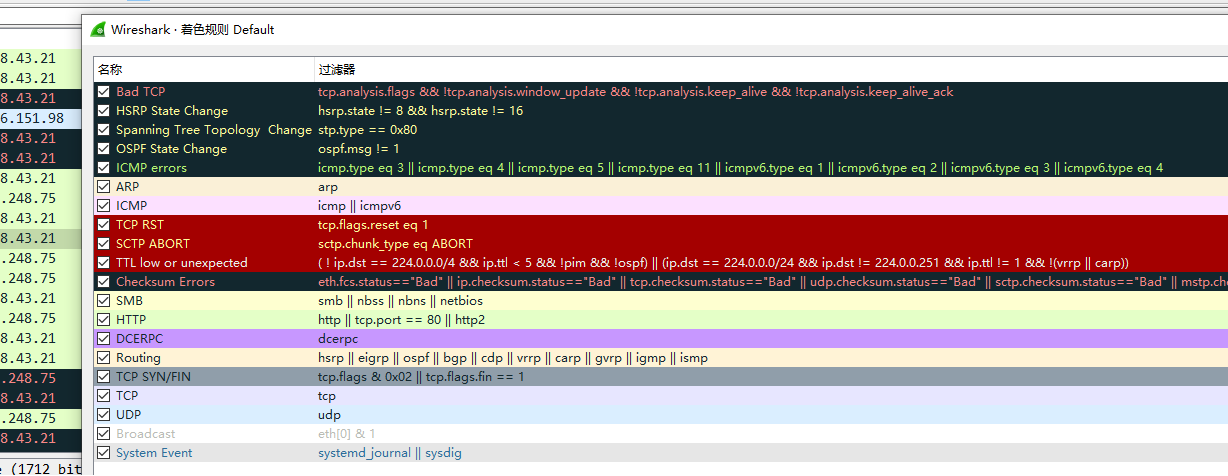Toggle the SMB rule checkbox

103,301
